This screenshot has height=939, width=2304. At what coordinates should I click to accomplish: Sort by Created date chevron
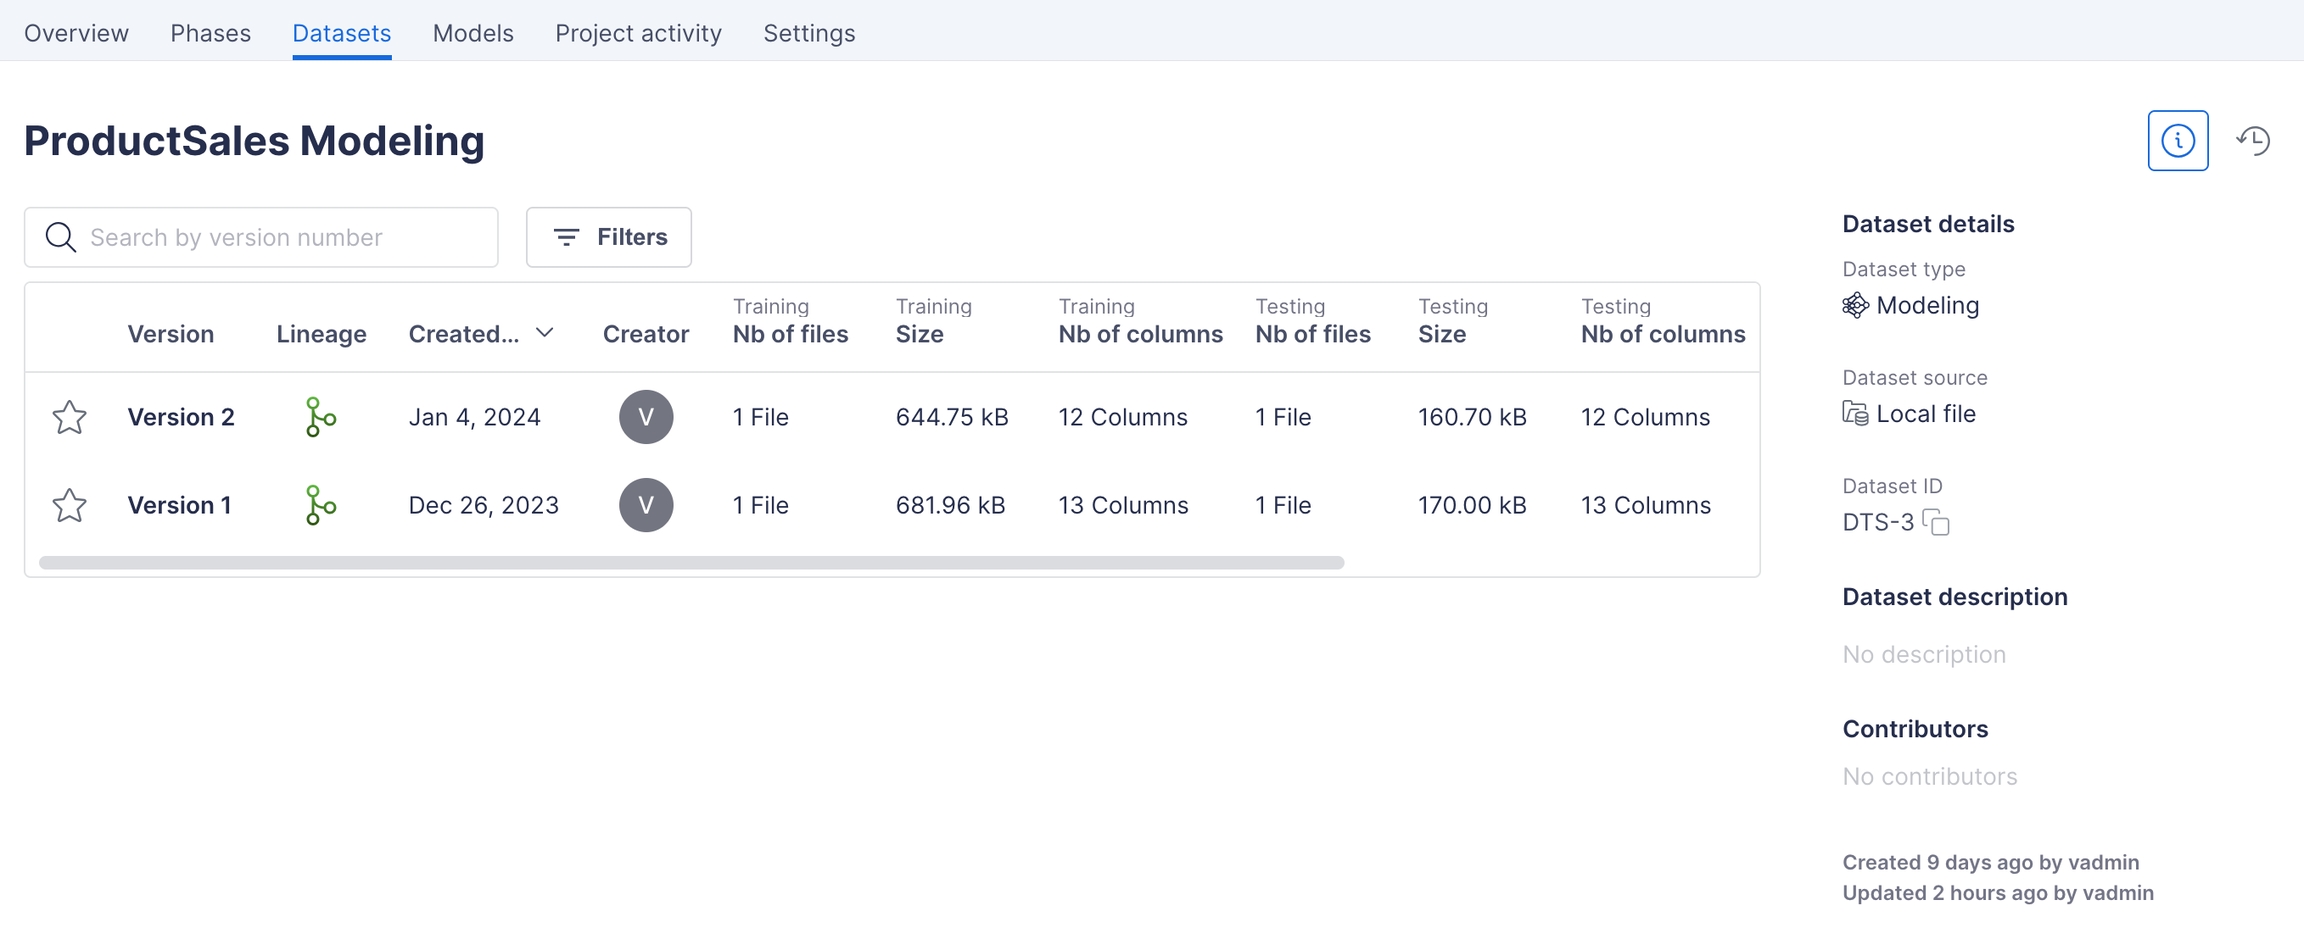pos(545,333)
